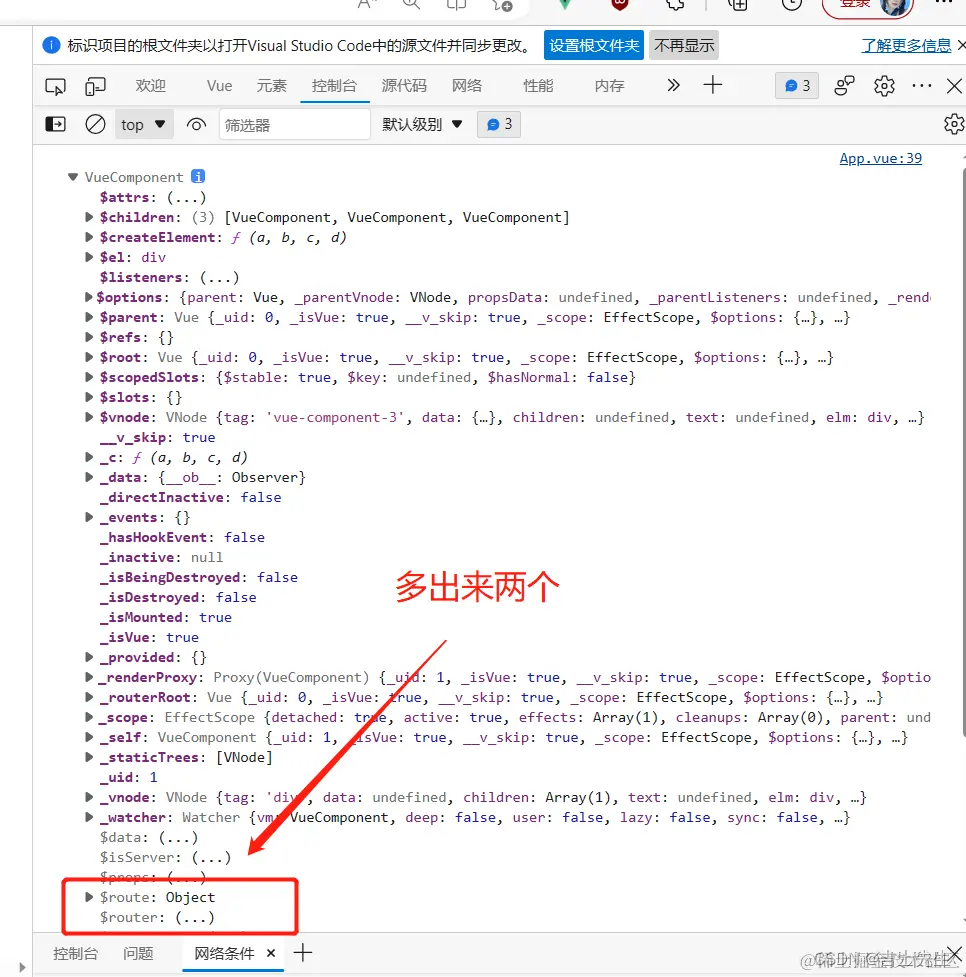
Task: Evaluate the $attrs (...) getter
Action: click(186, 198)
